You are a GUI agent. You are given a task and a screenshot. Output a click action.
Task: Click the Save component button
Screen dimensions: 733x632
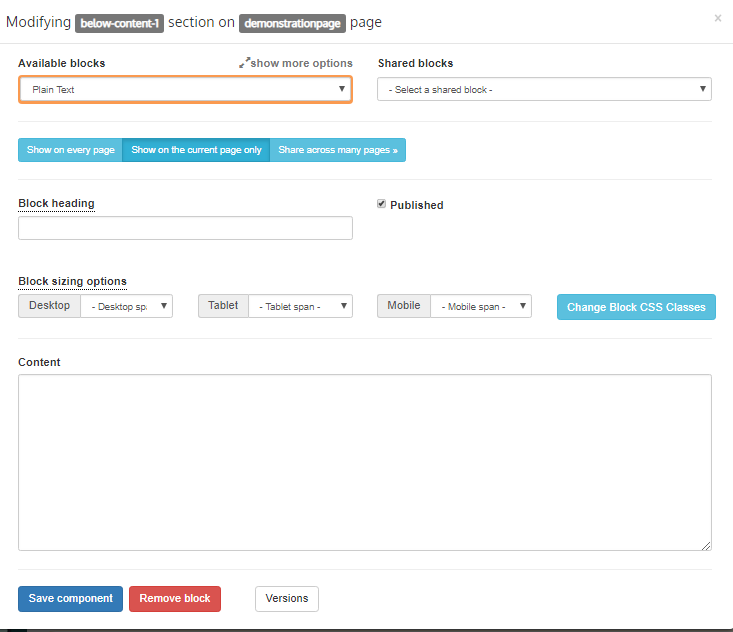click(70, 598)
